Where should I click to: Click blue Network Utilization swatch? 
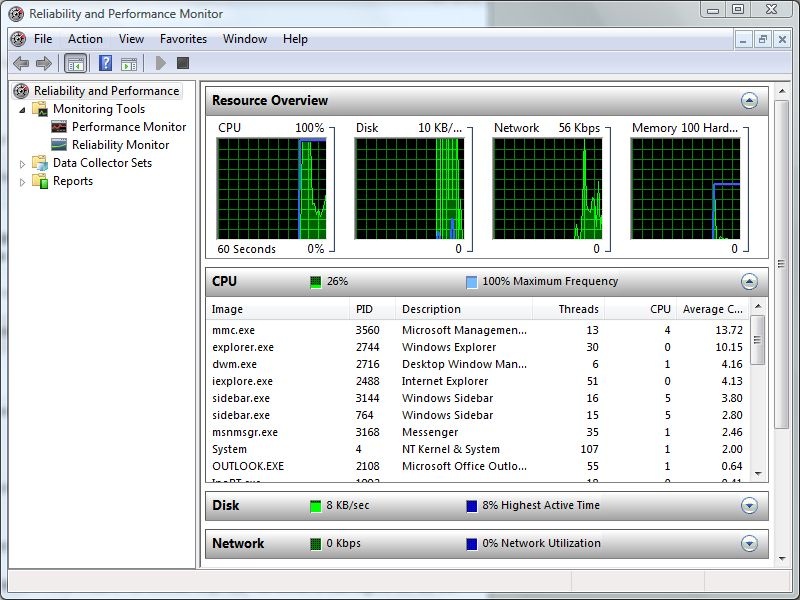coord(472,544)
